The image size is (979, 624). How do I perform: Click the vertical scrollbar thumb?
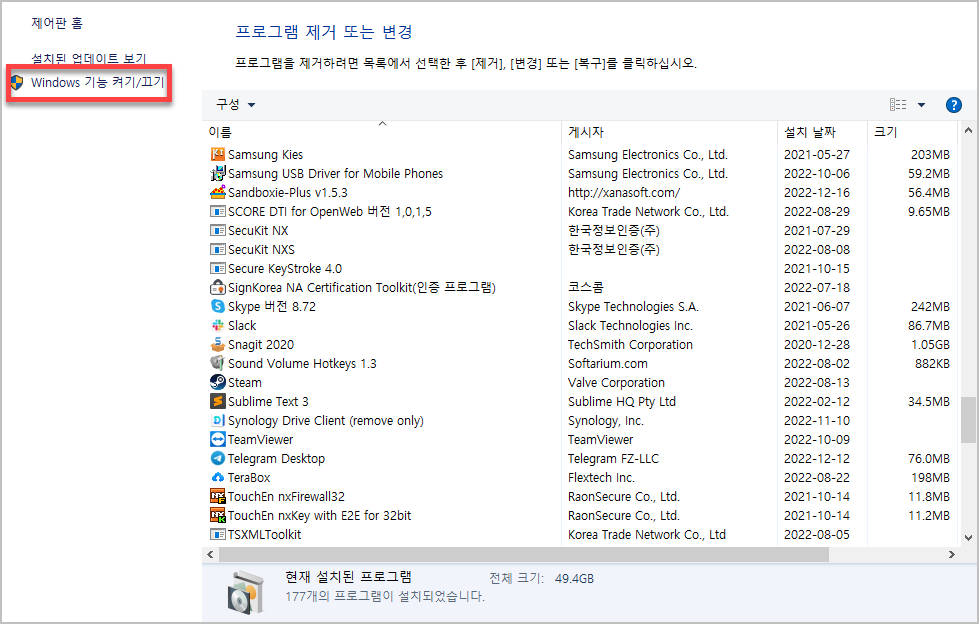968,420
